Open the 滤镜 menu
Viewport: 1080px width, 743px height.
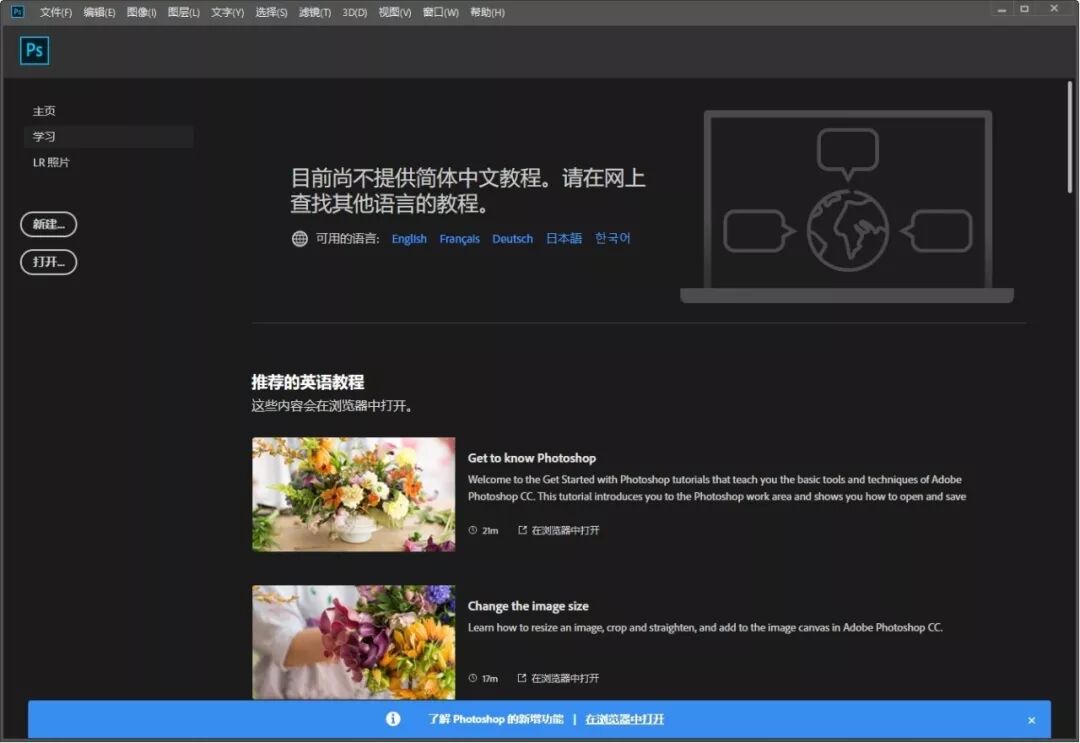[x=313, y=12]
